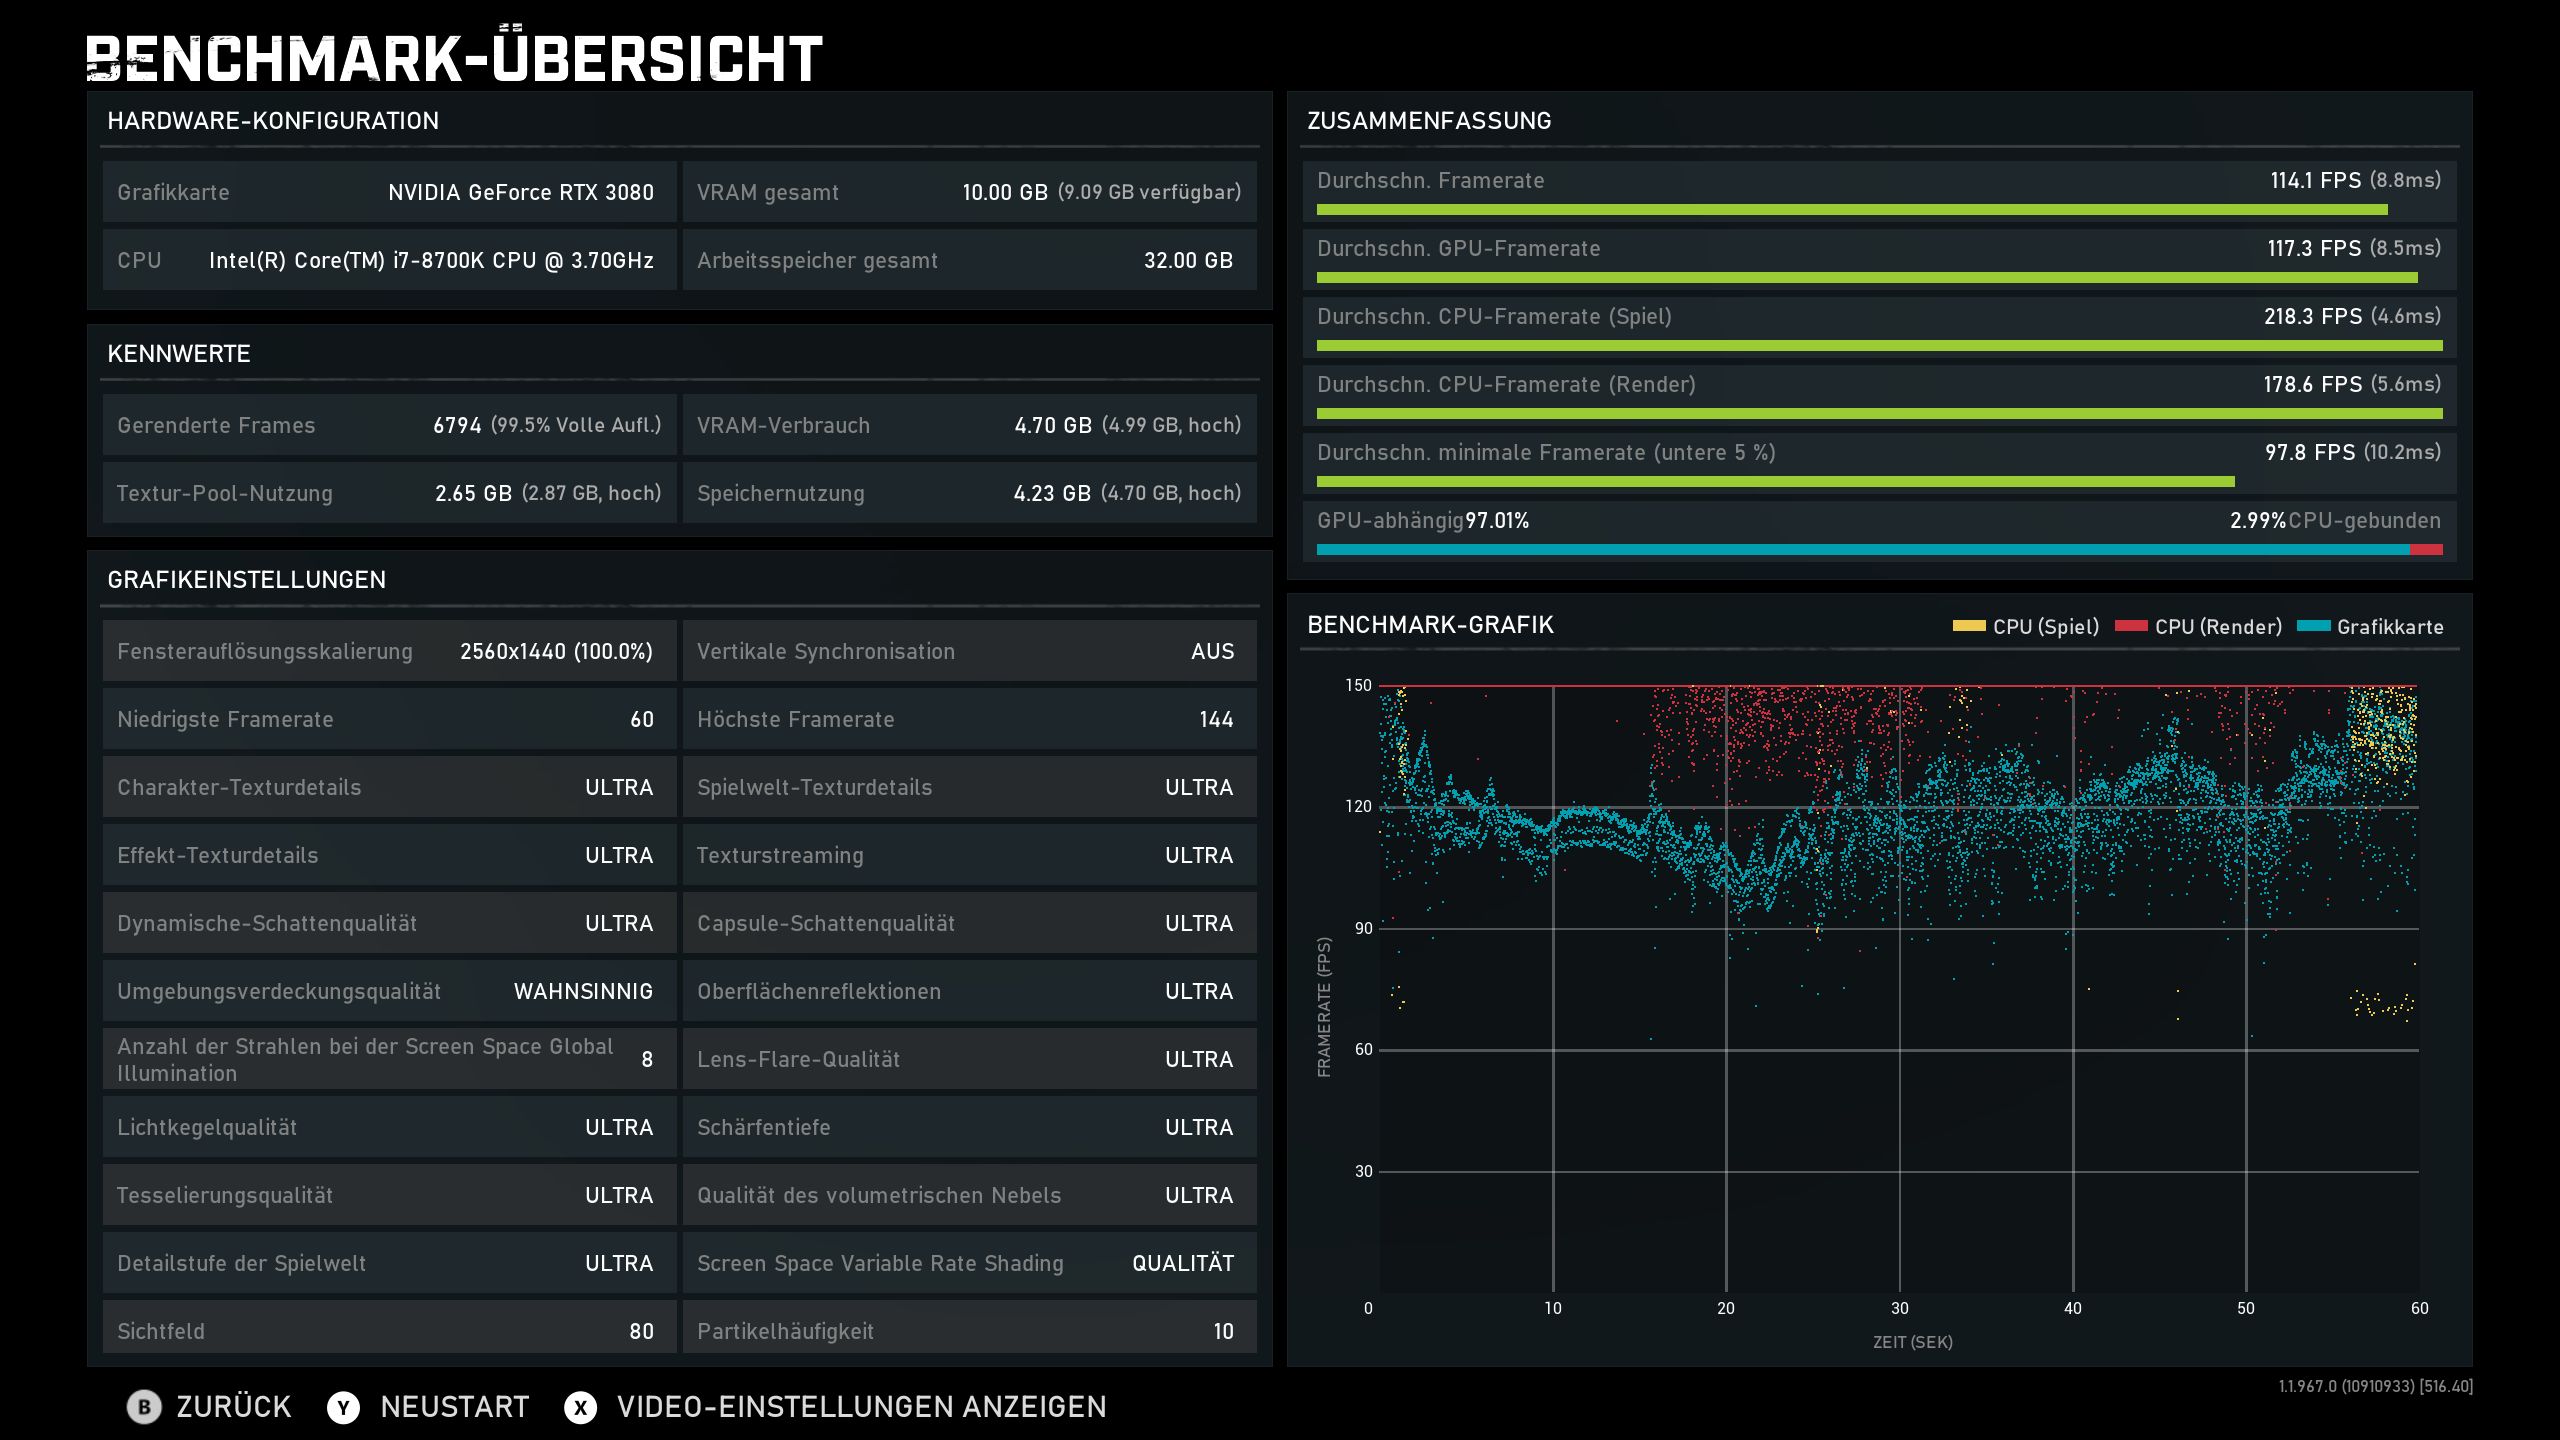Select the Screen Space Variable Rate Shading row
2560x1440 pixels.
tap(968, 1263)
